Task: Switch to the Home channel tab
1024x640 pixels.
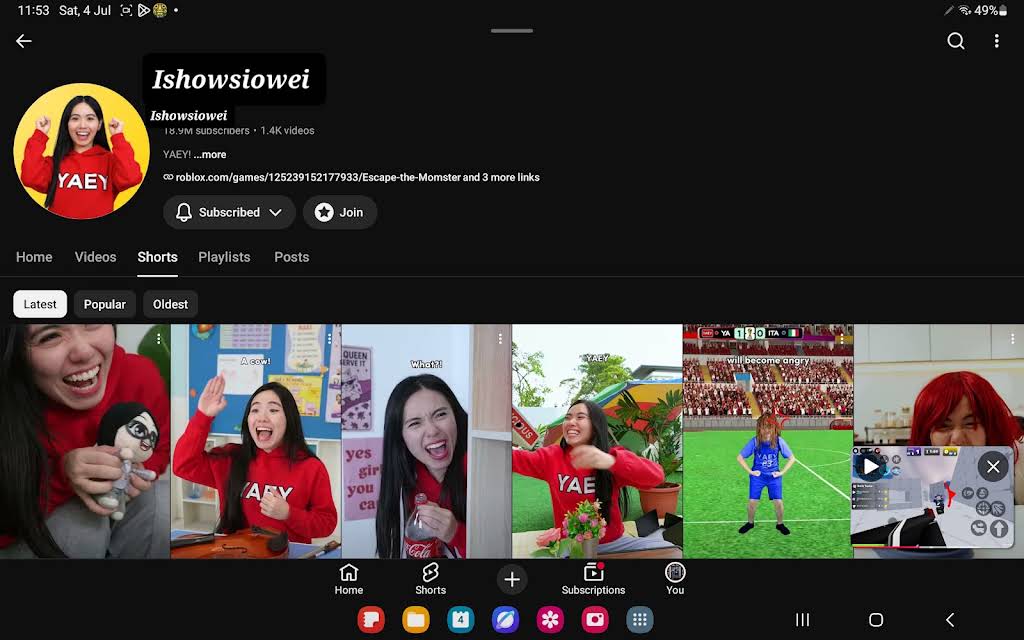Action: [x=34, y=257]
